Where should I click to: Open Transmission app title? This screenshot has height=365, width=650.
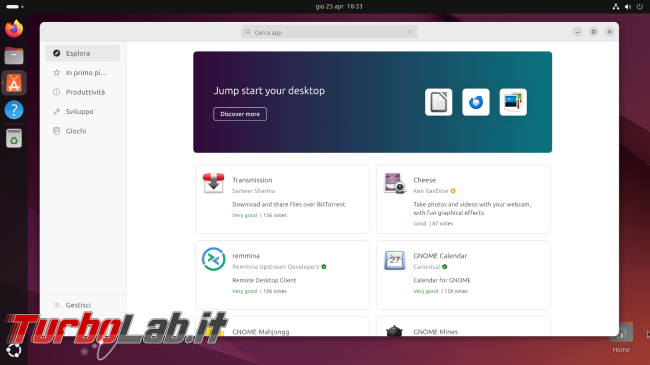click(252, 180)
